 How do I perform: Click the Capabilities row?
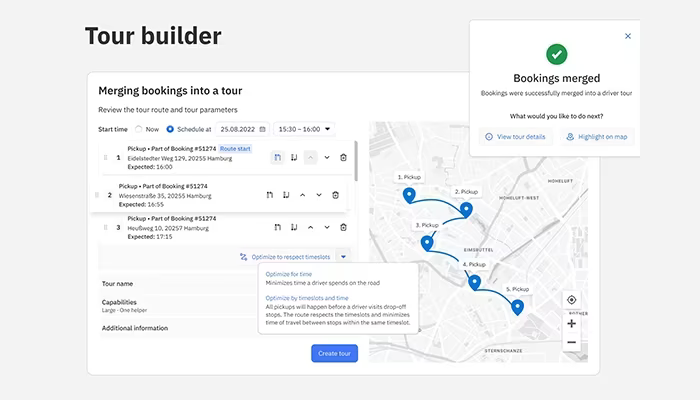point(179,306)
